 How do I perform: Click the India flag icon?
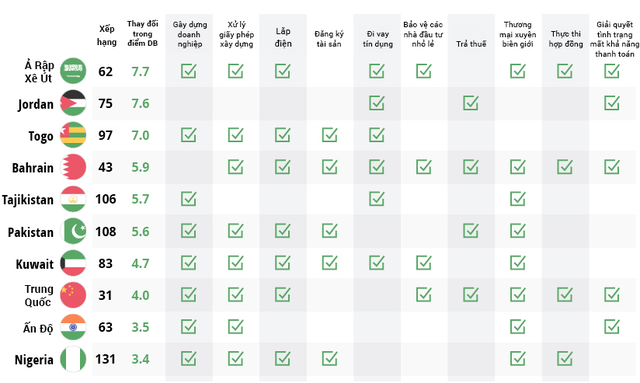click(73, 327)
